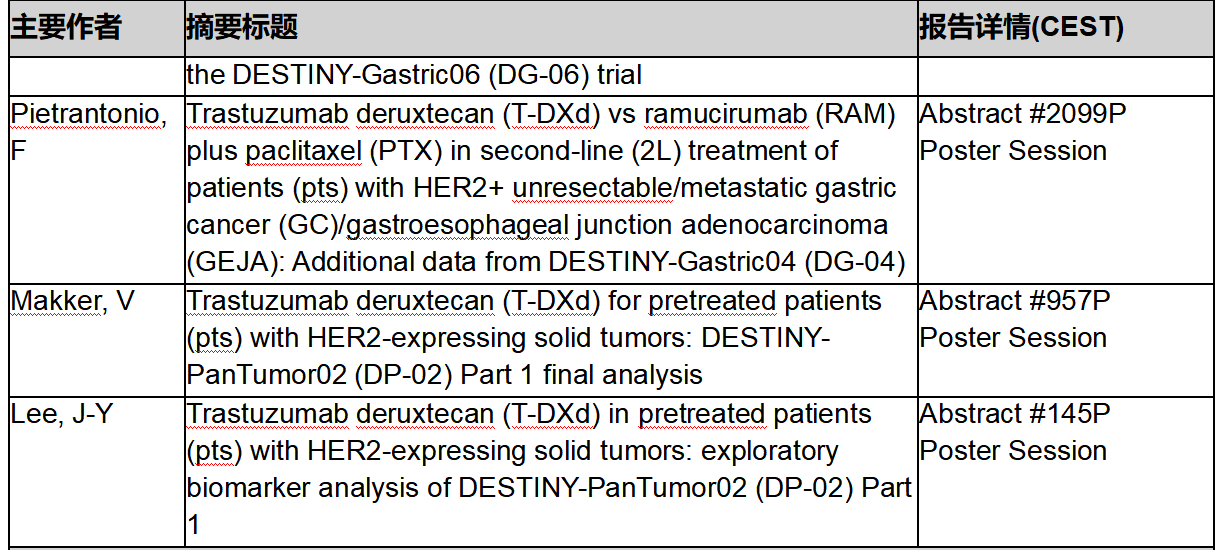Screen dimensions: 1225x550
Task: Click the Abstract #957P text
Action: 1015,301
